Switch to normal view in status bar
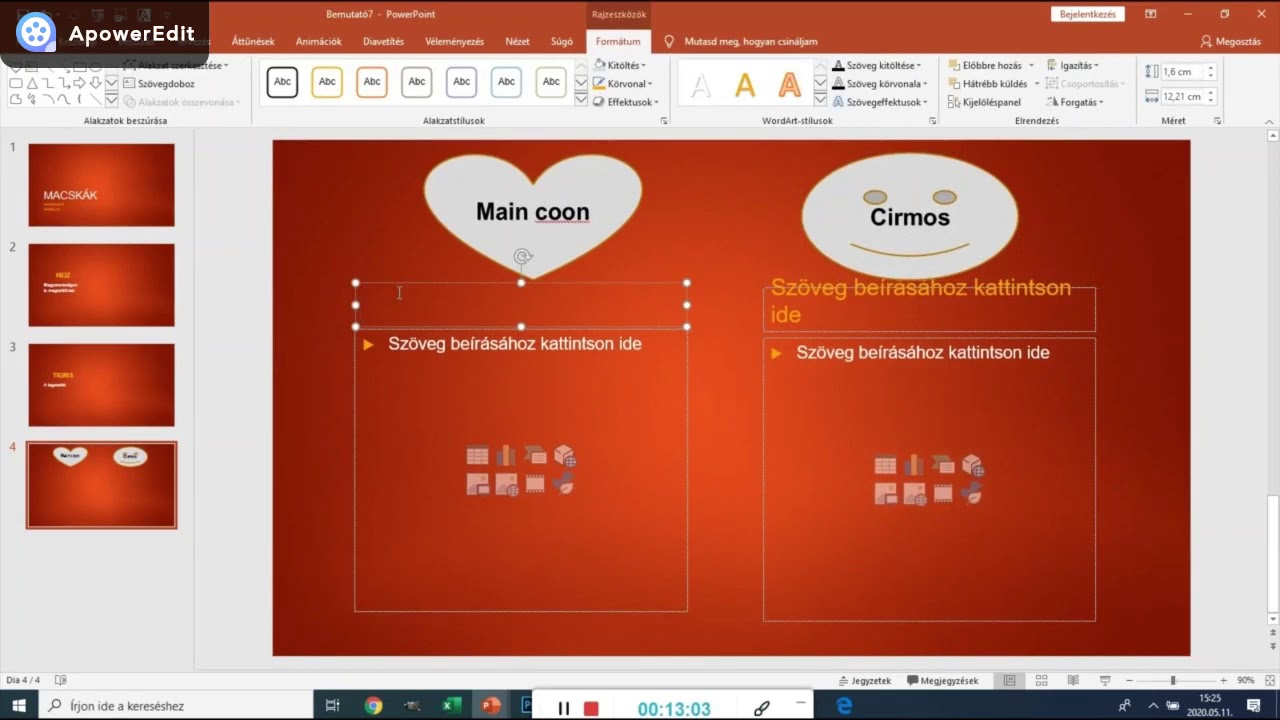Image resolution: width=1280 pixels, height=720 pixels. tap(1010, 680)
